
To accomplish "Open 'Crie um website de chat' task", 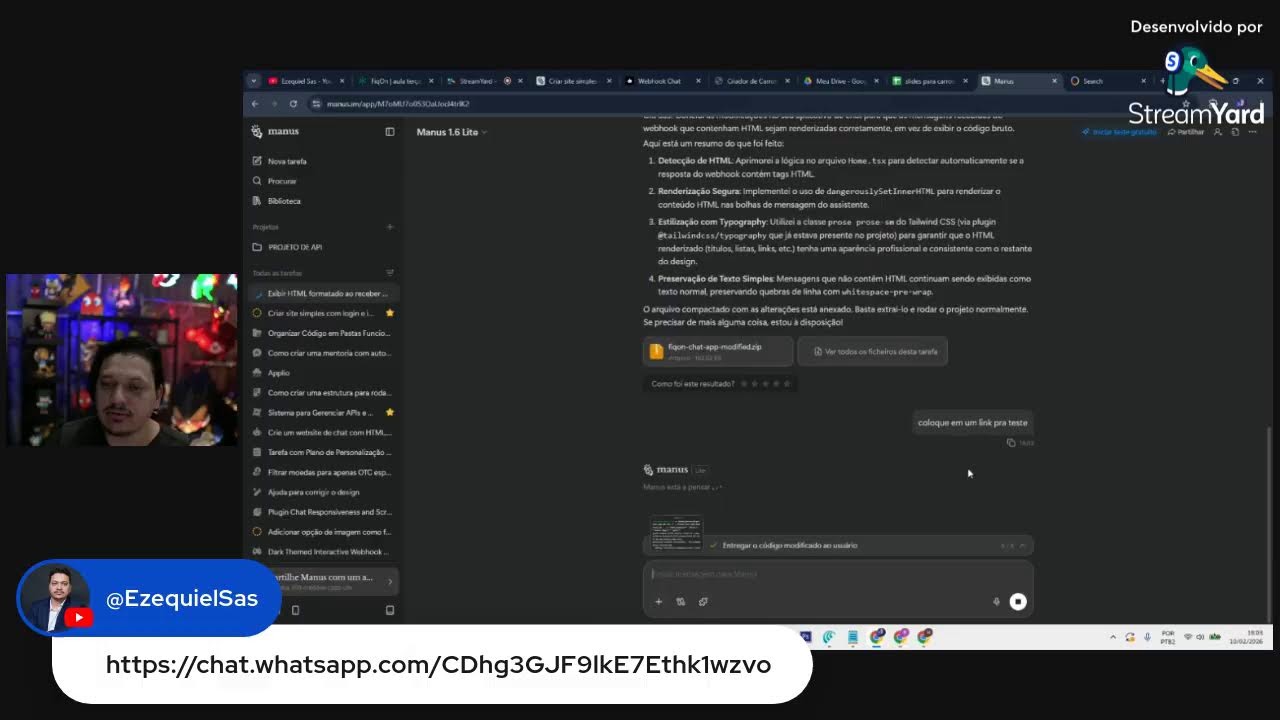I will click(x=323, y=433).
